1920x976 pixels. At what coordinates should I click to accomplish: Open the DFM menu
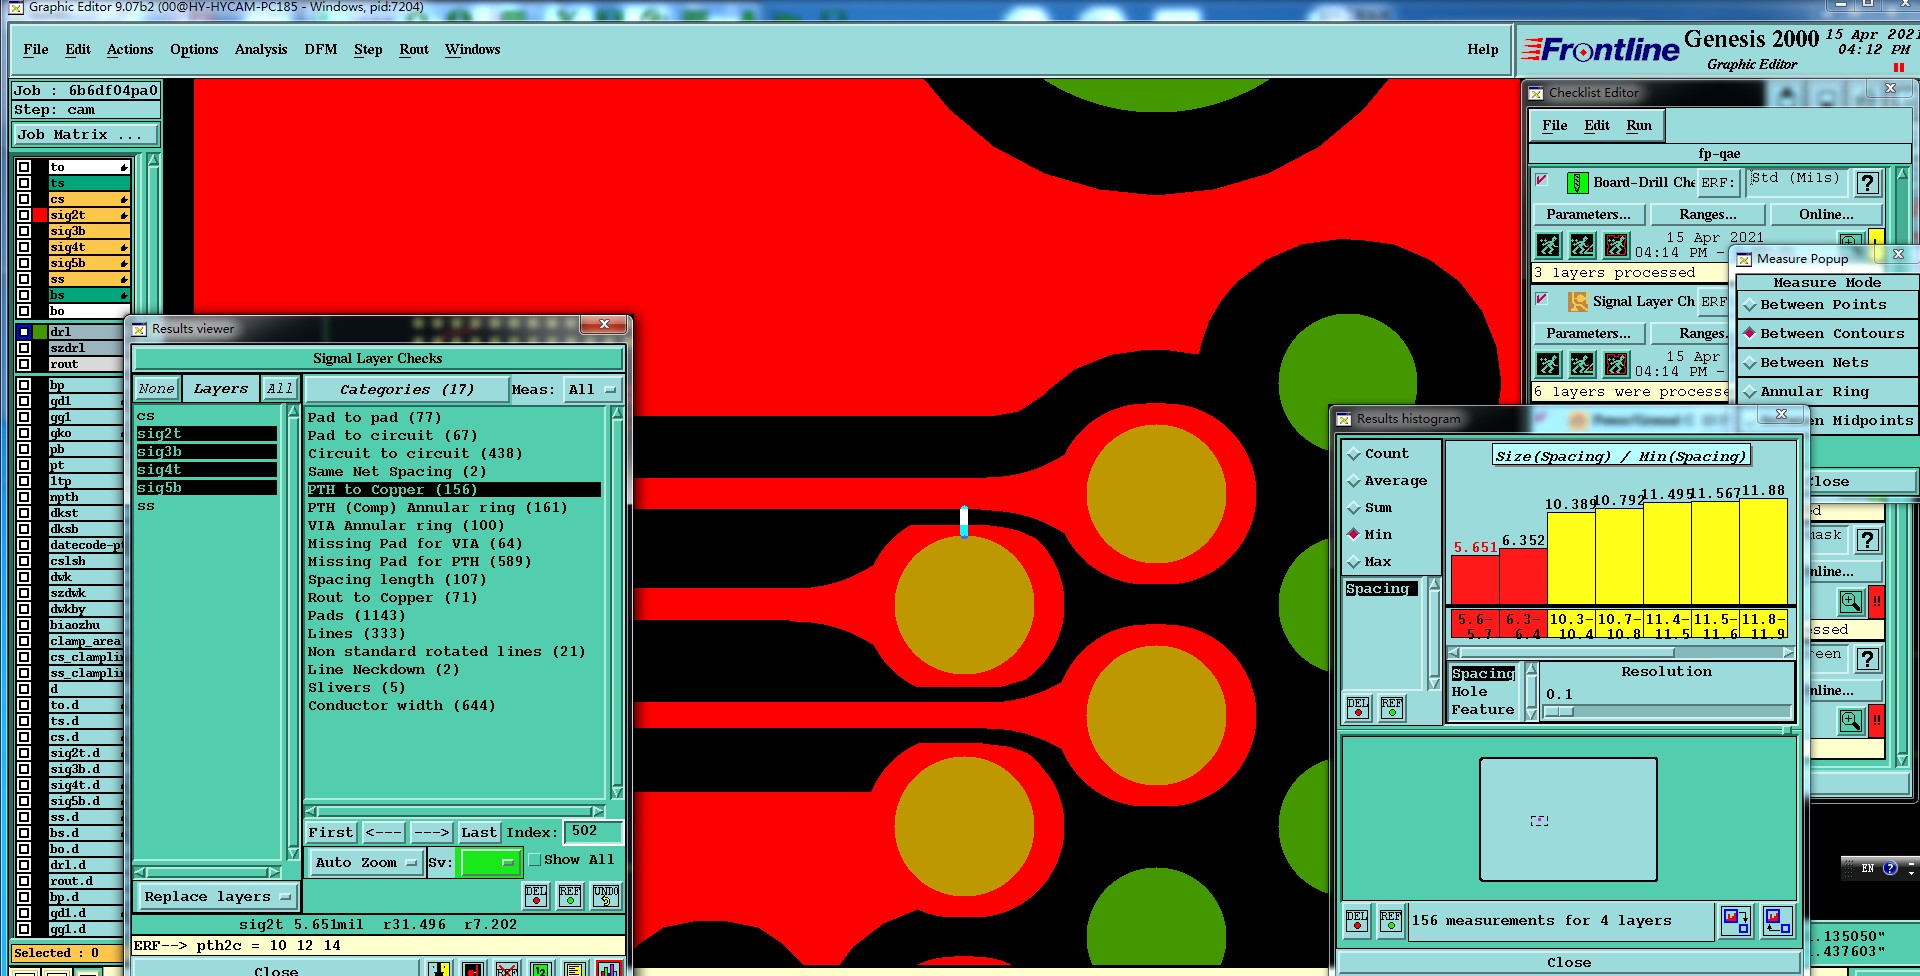click(x=321, y=50)
